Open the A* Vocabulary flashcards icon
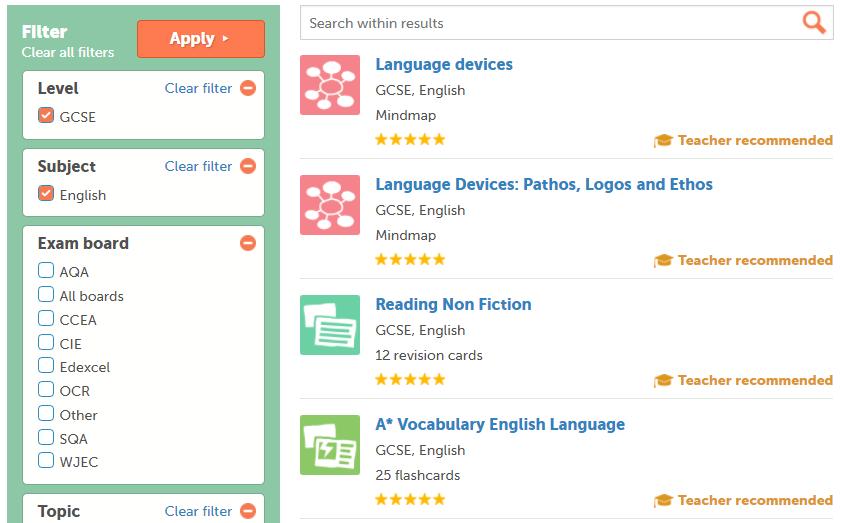The image size is (846, 523). pyautogui.click(x=330, y=445)
